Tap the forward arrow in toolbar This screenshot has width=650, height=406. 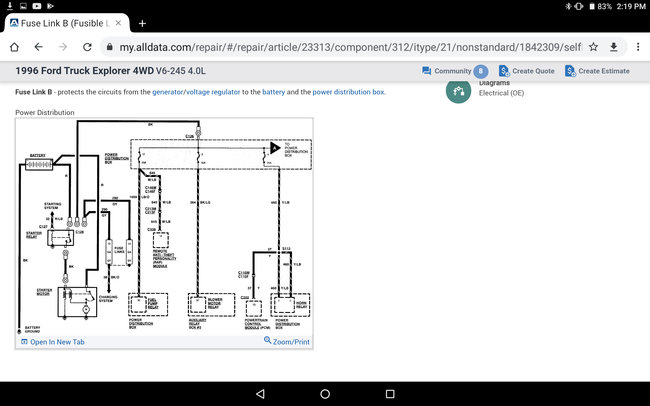tap(63, 47)
